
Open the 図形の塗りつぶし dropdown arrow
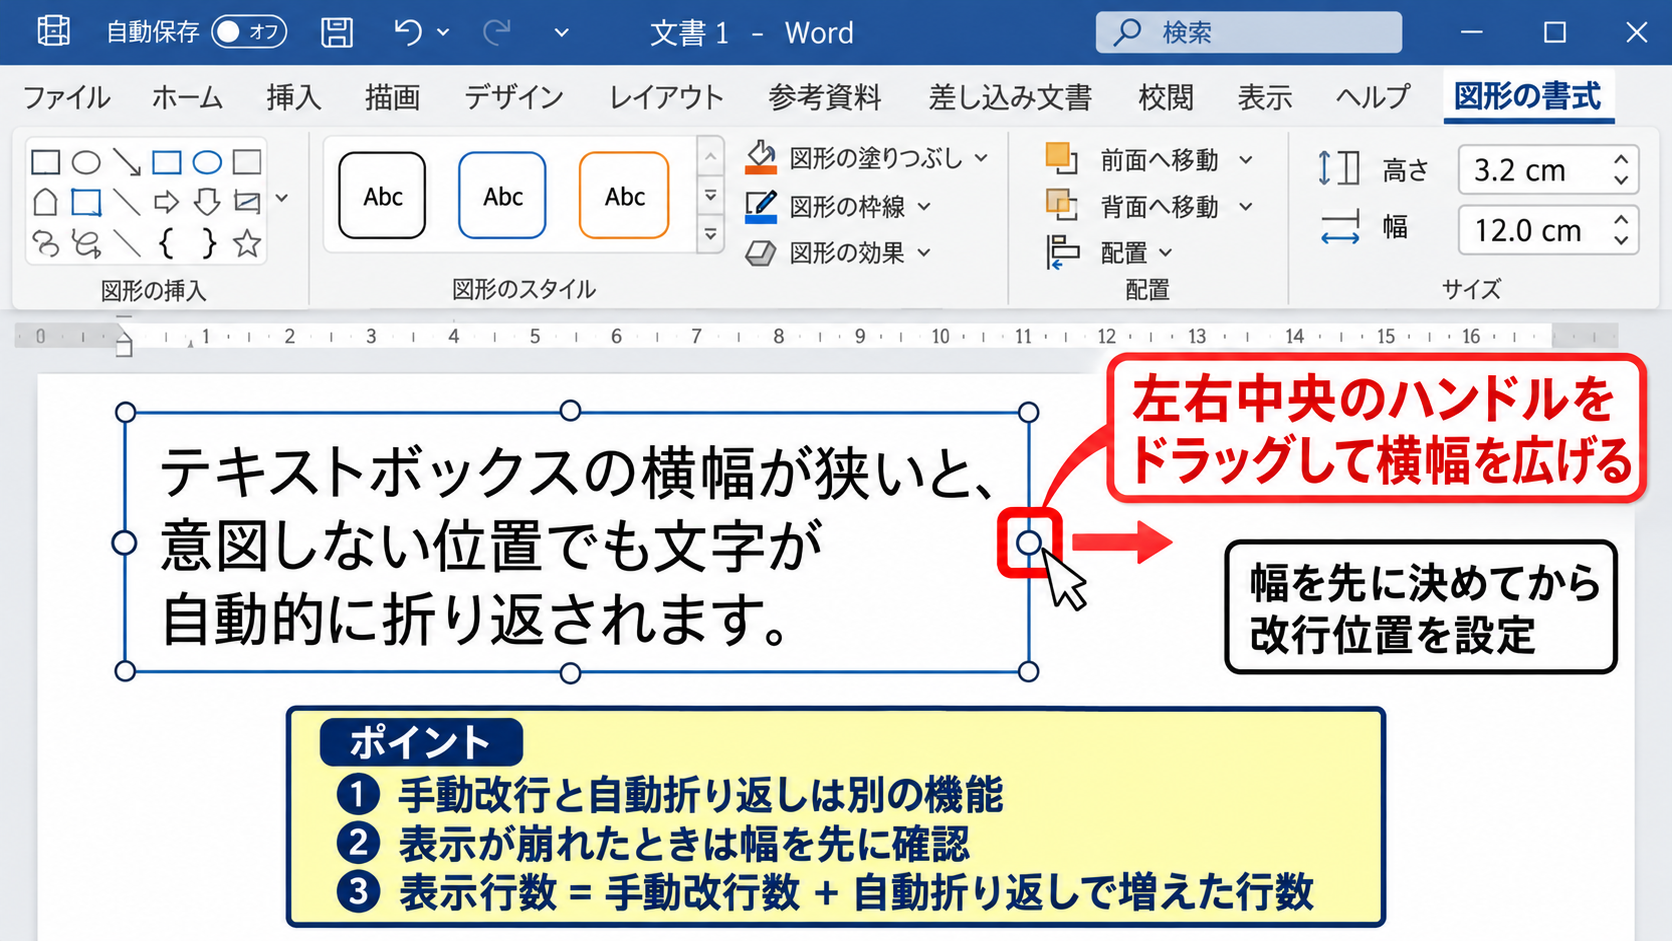[x=981, y=158]
